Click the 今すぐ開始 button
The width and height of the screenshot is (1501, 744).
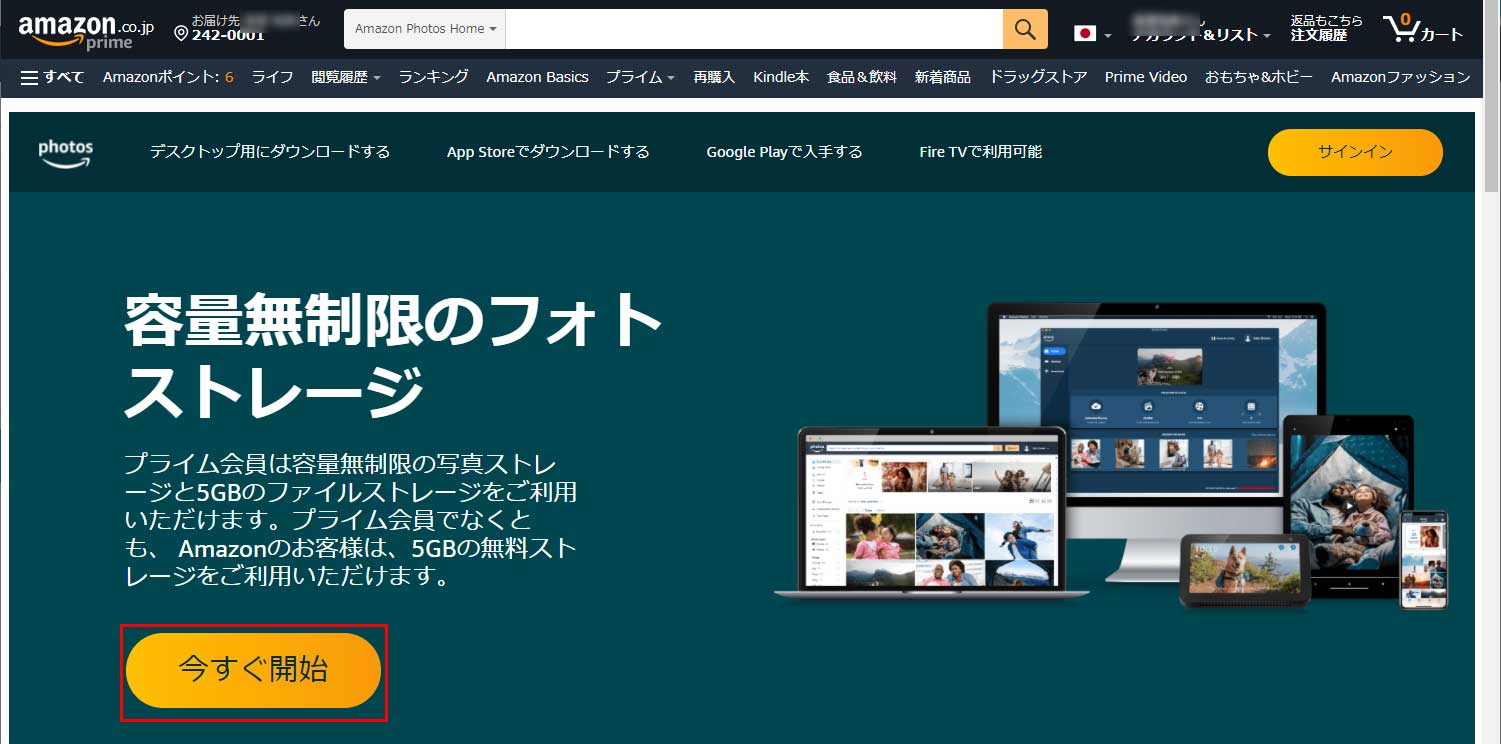pos(253,670)
